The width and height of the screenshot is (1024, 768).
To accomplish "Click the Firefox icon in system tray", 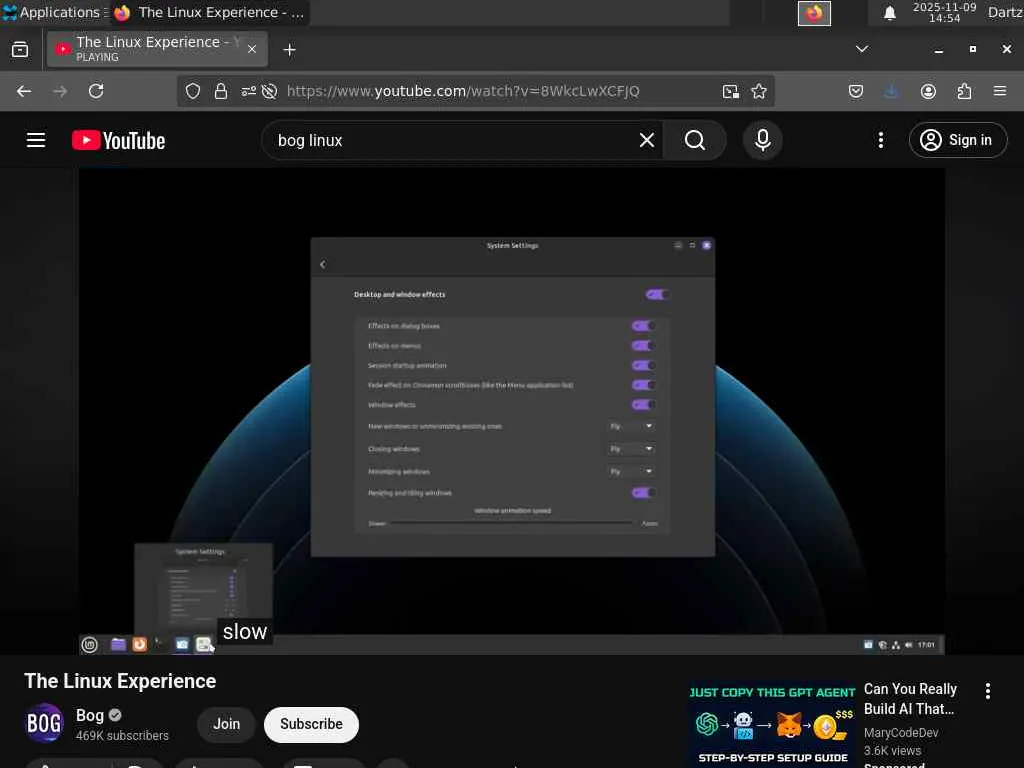I will point(814,13).
